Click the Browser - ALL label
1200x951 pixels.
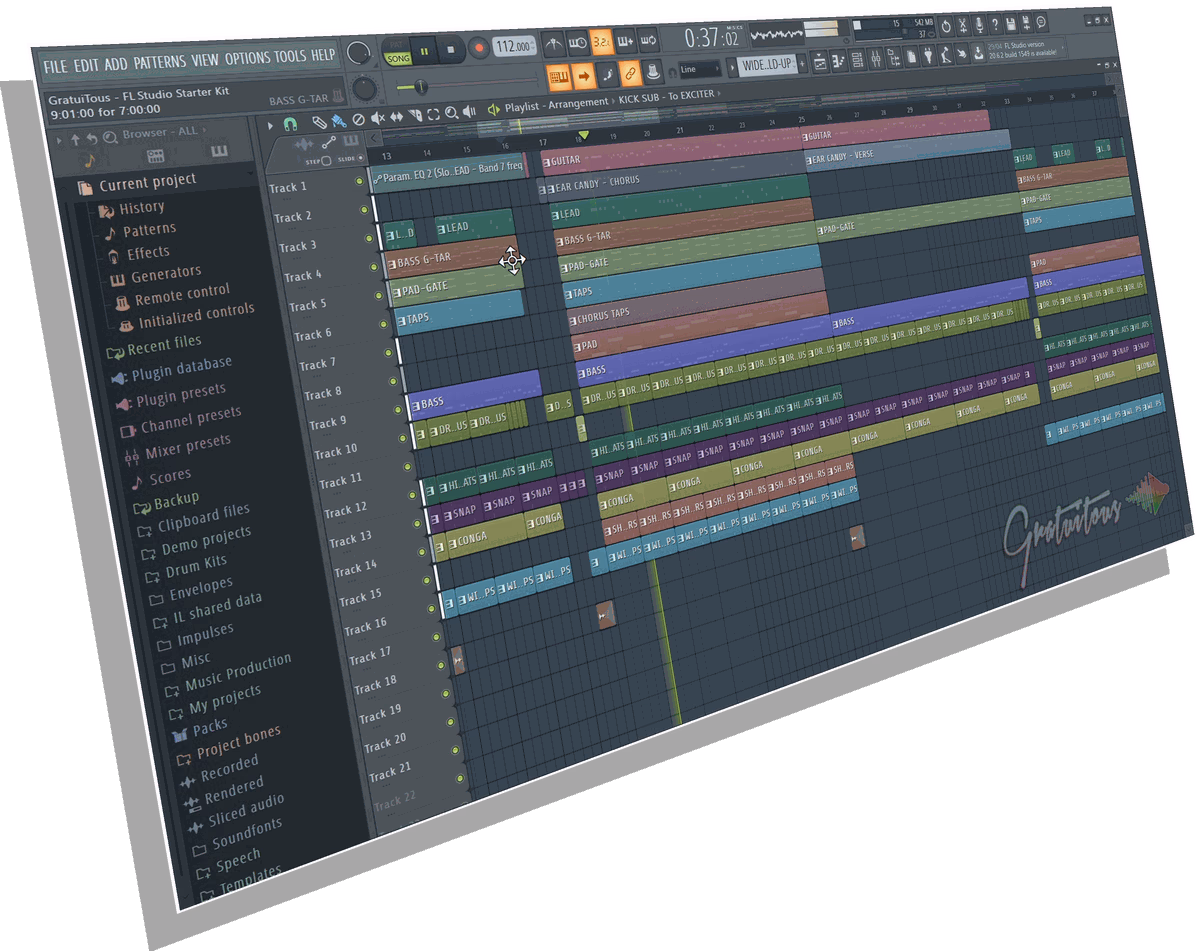pos(160,132)
